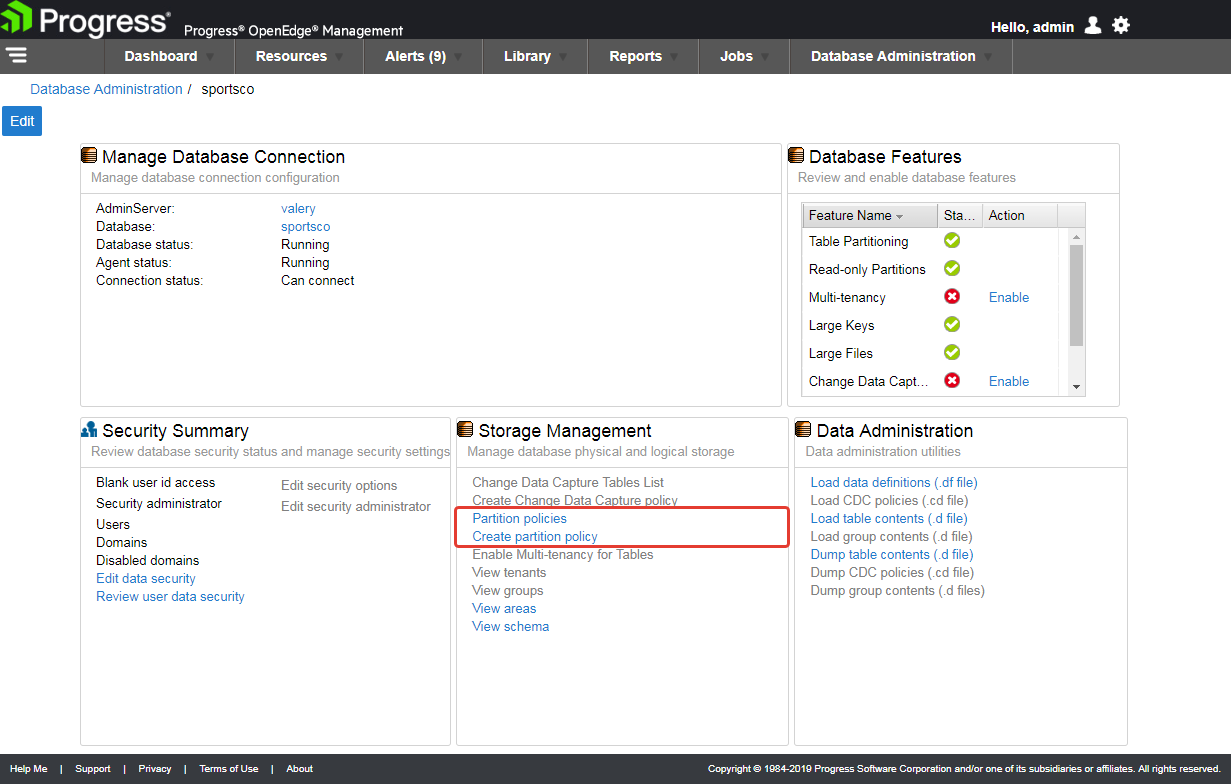Open the Support footer link
The height and width of the screenshot is (784, 1231).
click(x=93, y=769)
